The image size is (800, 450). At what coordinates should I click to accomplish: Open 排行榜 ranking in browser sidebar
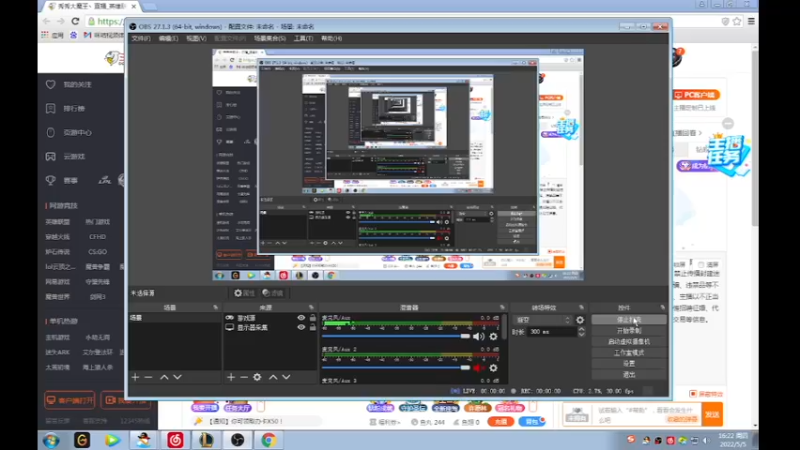point(74,108)
